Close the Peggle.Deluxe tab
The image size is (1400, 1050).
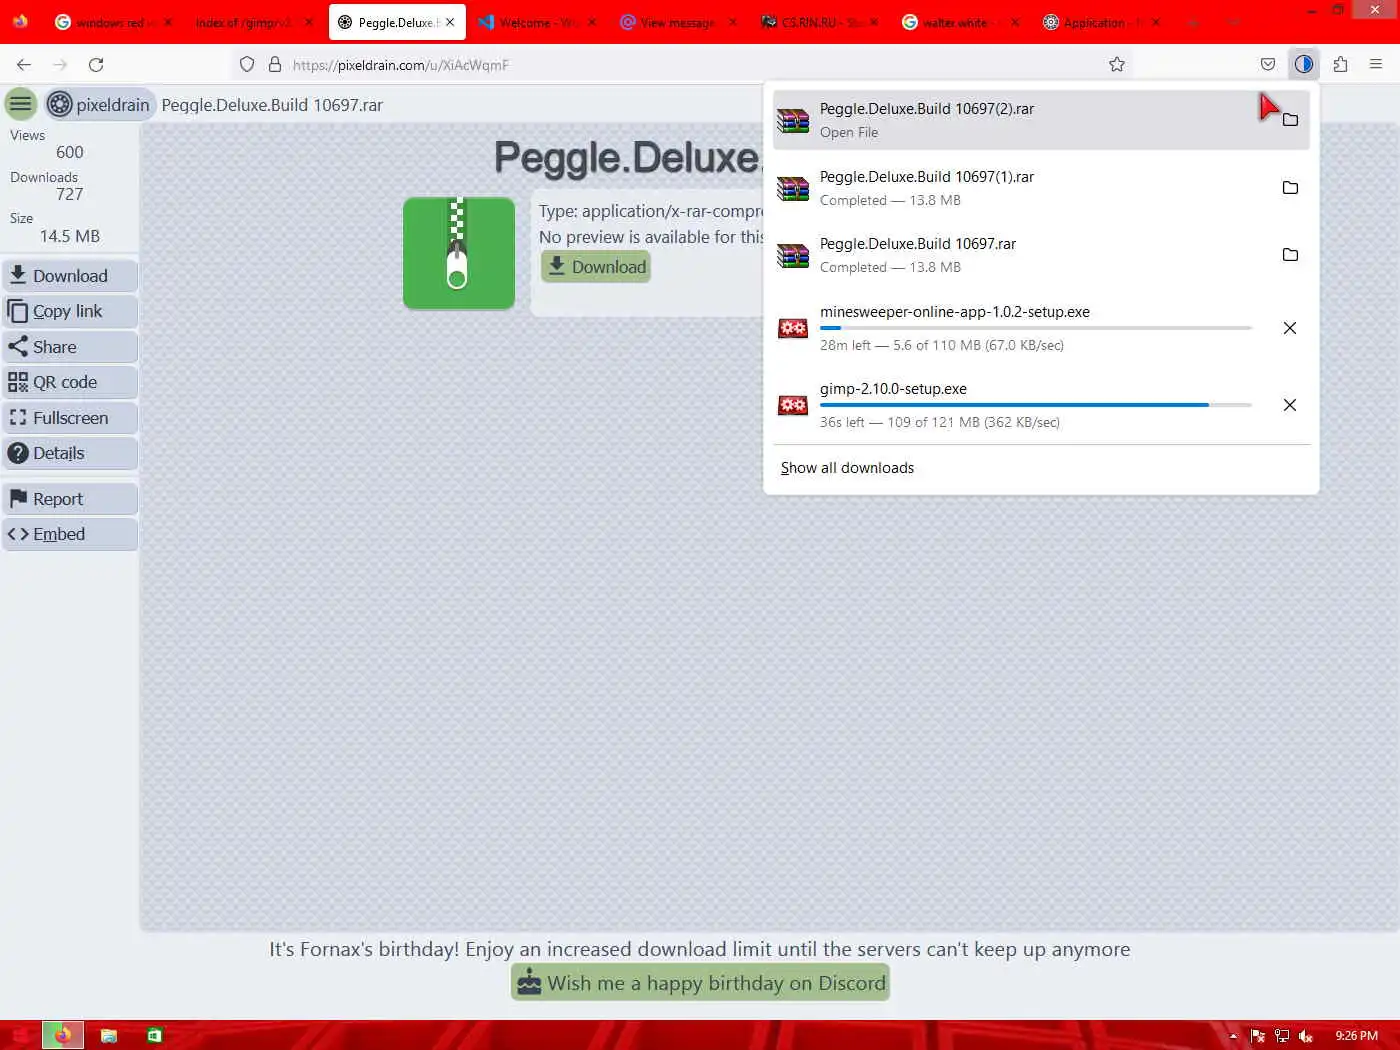pyautogui.click(x=450, y=22)
